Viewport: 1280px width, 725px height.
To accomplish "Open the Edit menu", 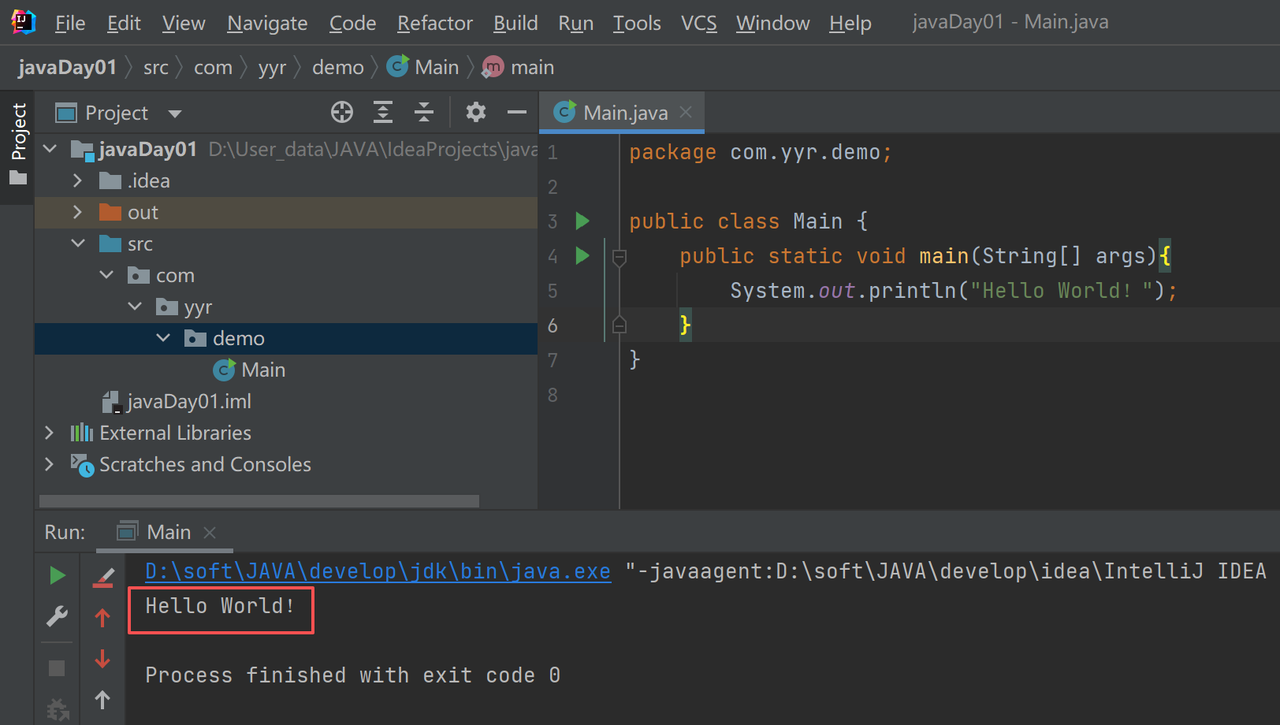I will click(124, 23).
